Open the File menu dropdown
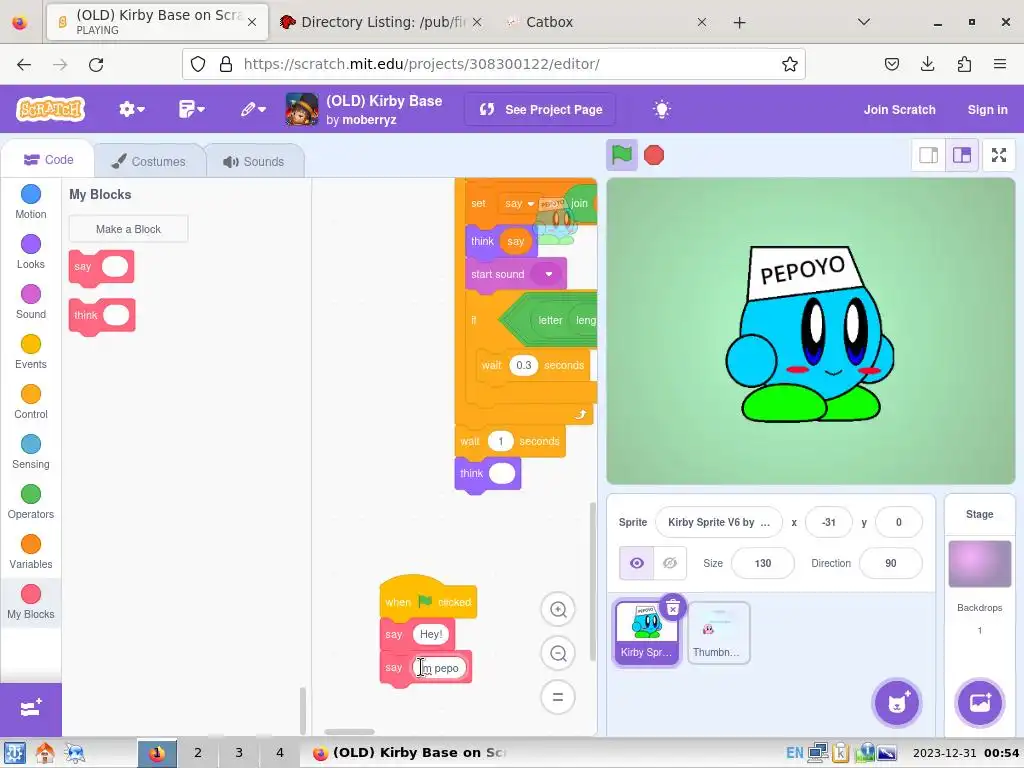Image resolution: width=1024 pixels, height=768 pixels. pyautogui.click(x=191, y=109)
